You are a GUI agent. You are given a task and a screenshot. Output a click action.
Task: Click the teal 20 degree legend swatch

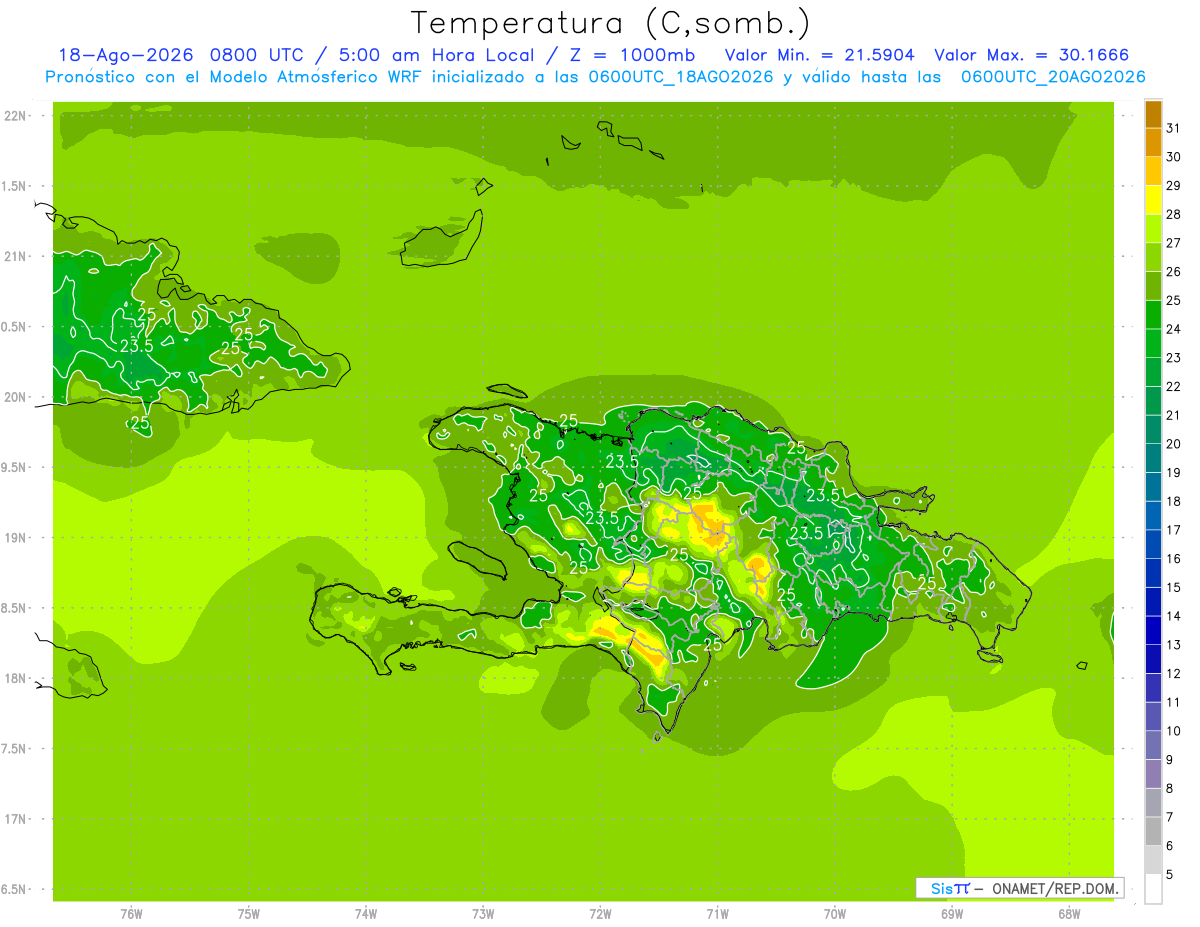click(x=1153, y=430)
